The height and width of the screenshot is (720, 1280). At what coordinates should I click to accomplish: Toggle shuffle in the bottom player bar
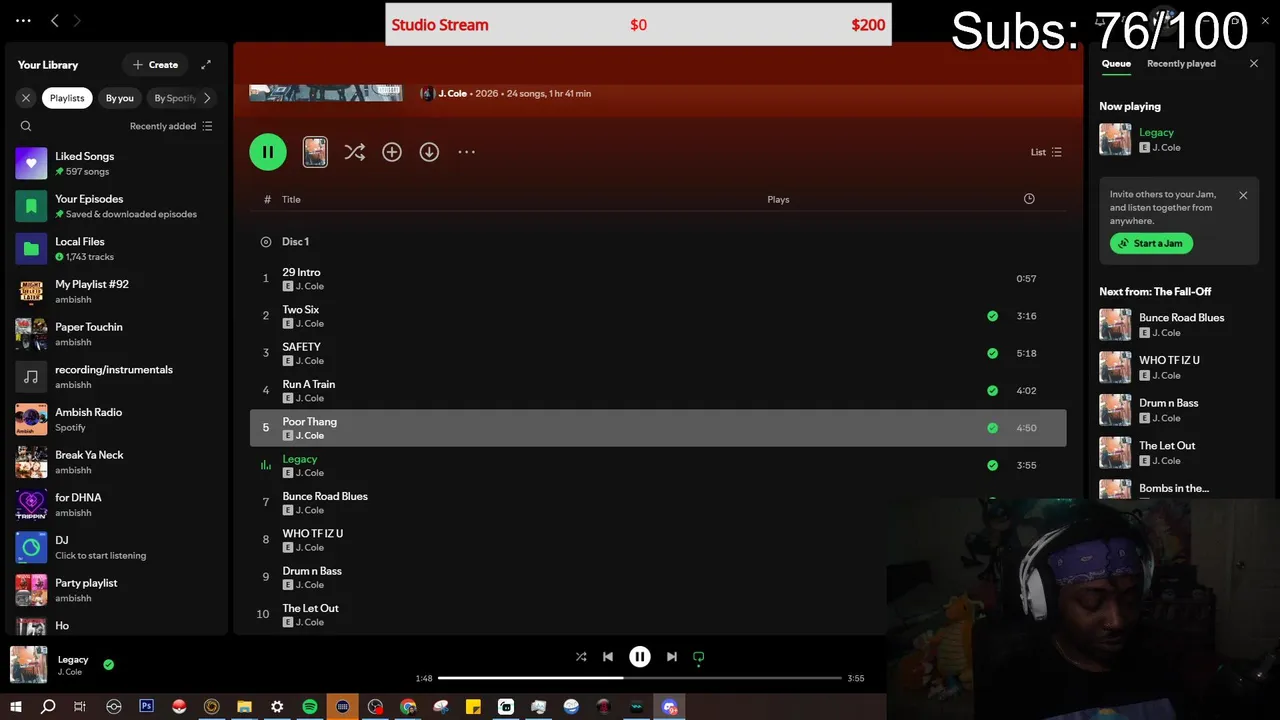tap(581, 657)
